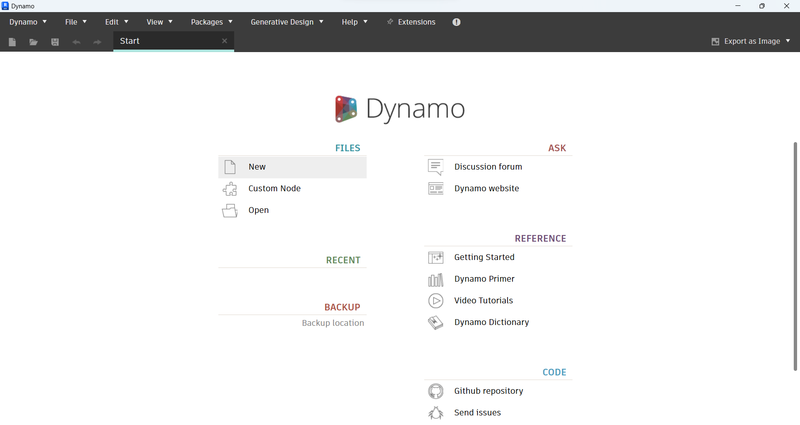800x425 pixels.
Task: Select Custom Node text link
Action: (274, 189)
